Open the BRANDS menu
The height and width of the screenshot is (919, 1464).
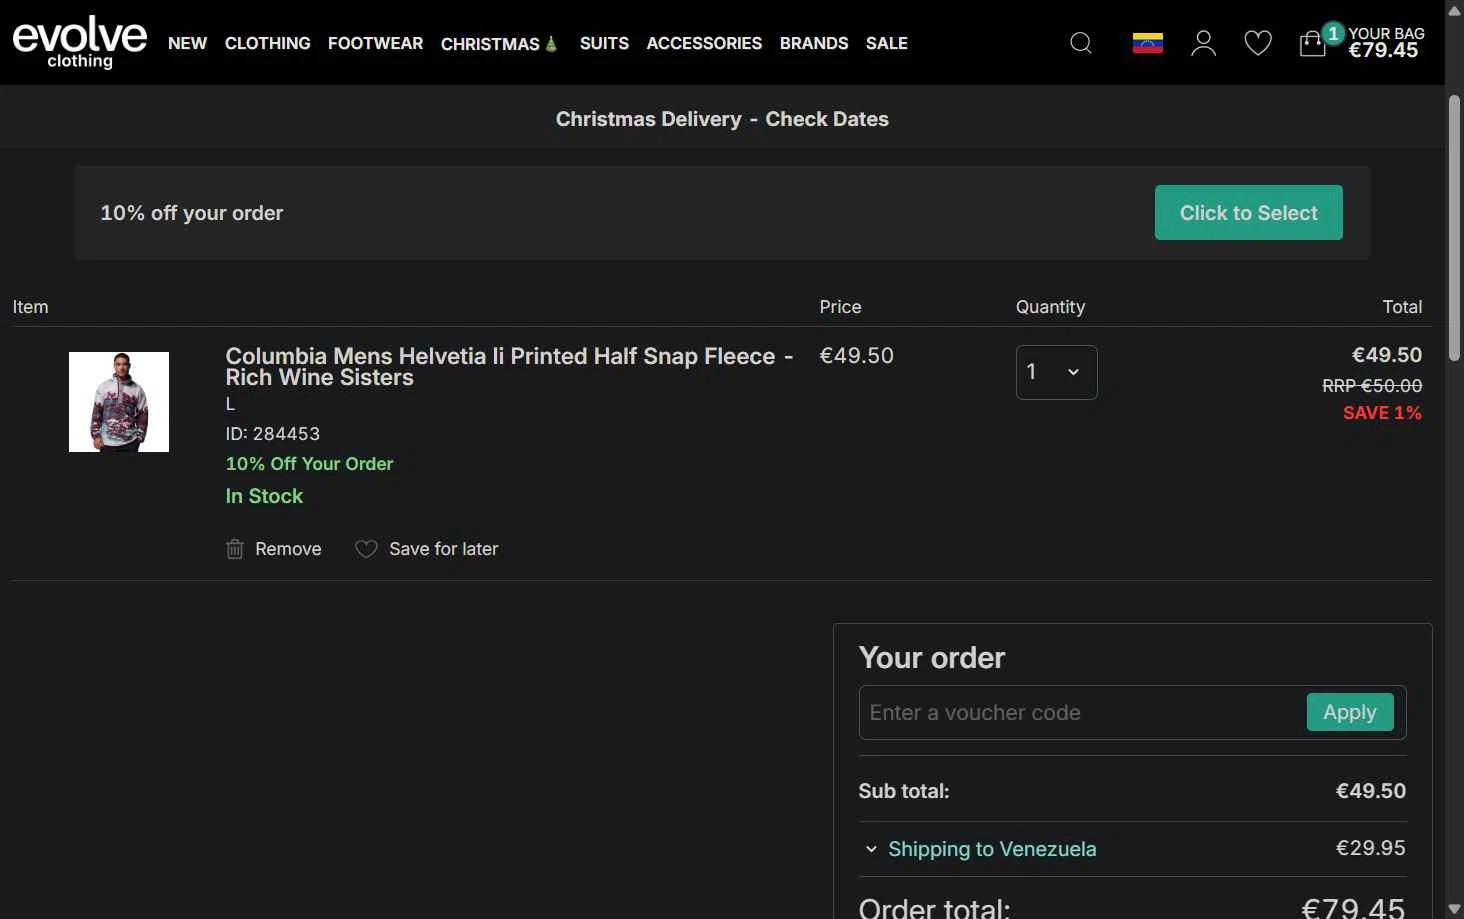(814, 43)
